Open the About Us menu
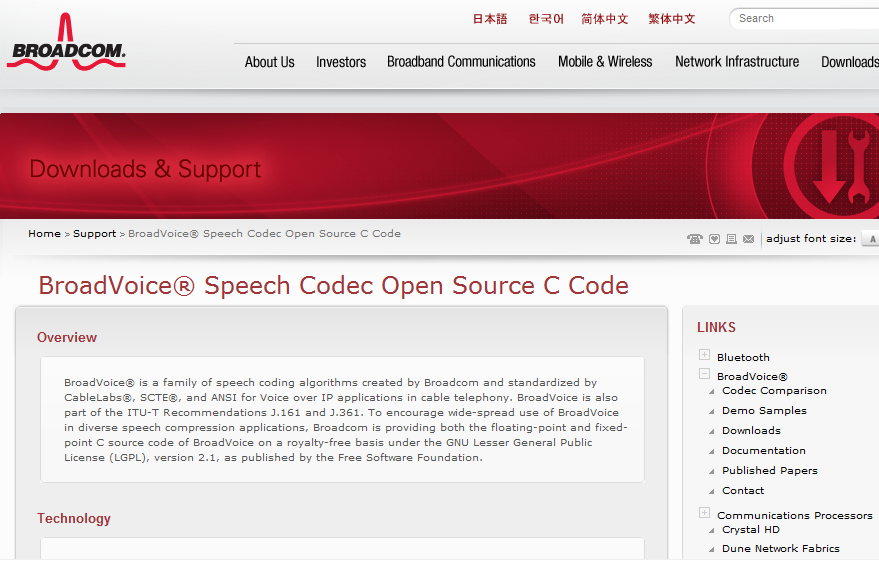 [x=270, y=62]
